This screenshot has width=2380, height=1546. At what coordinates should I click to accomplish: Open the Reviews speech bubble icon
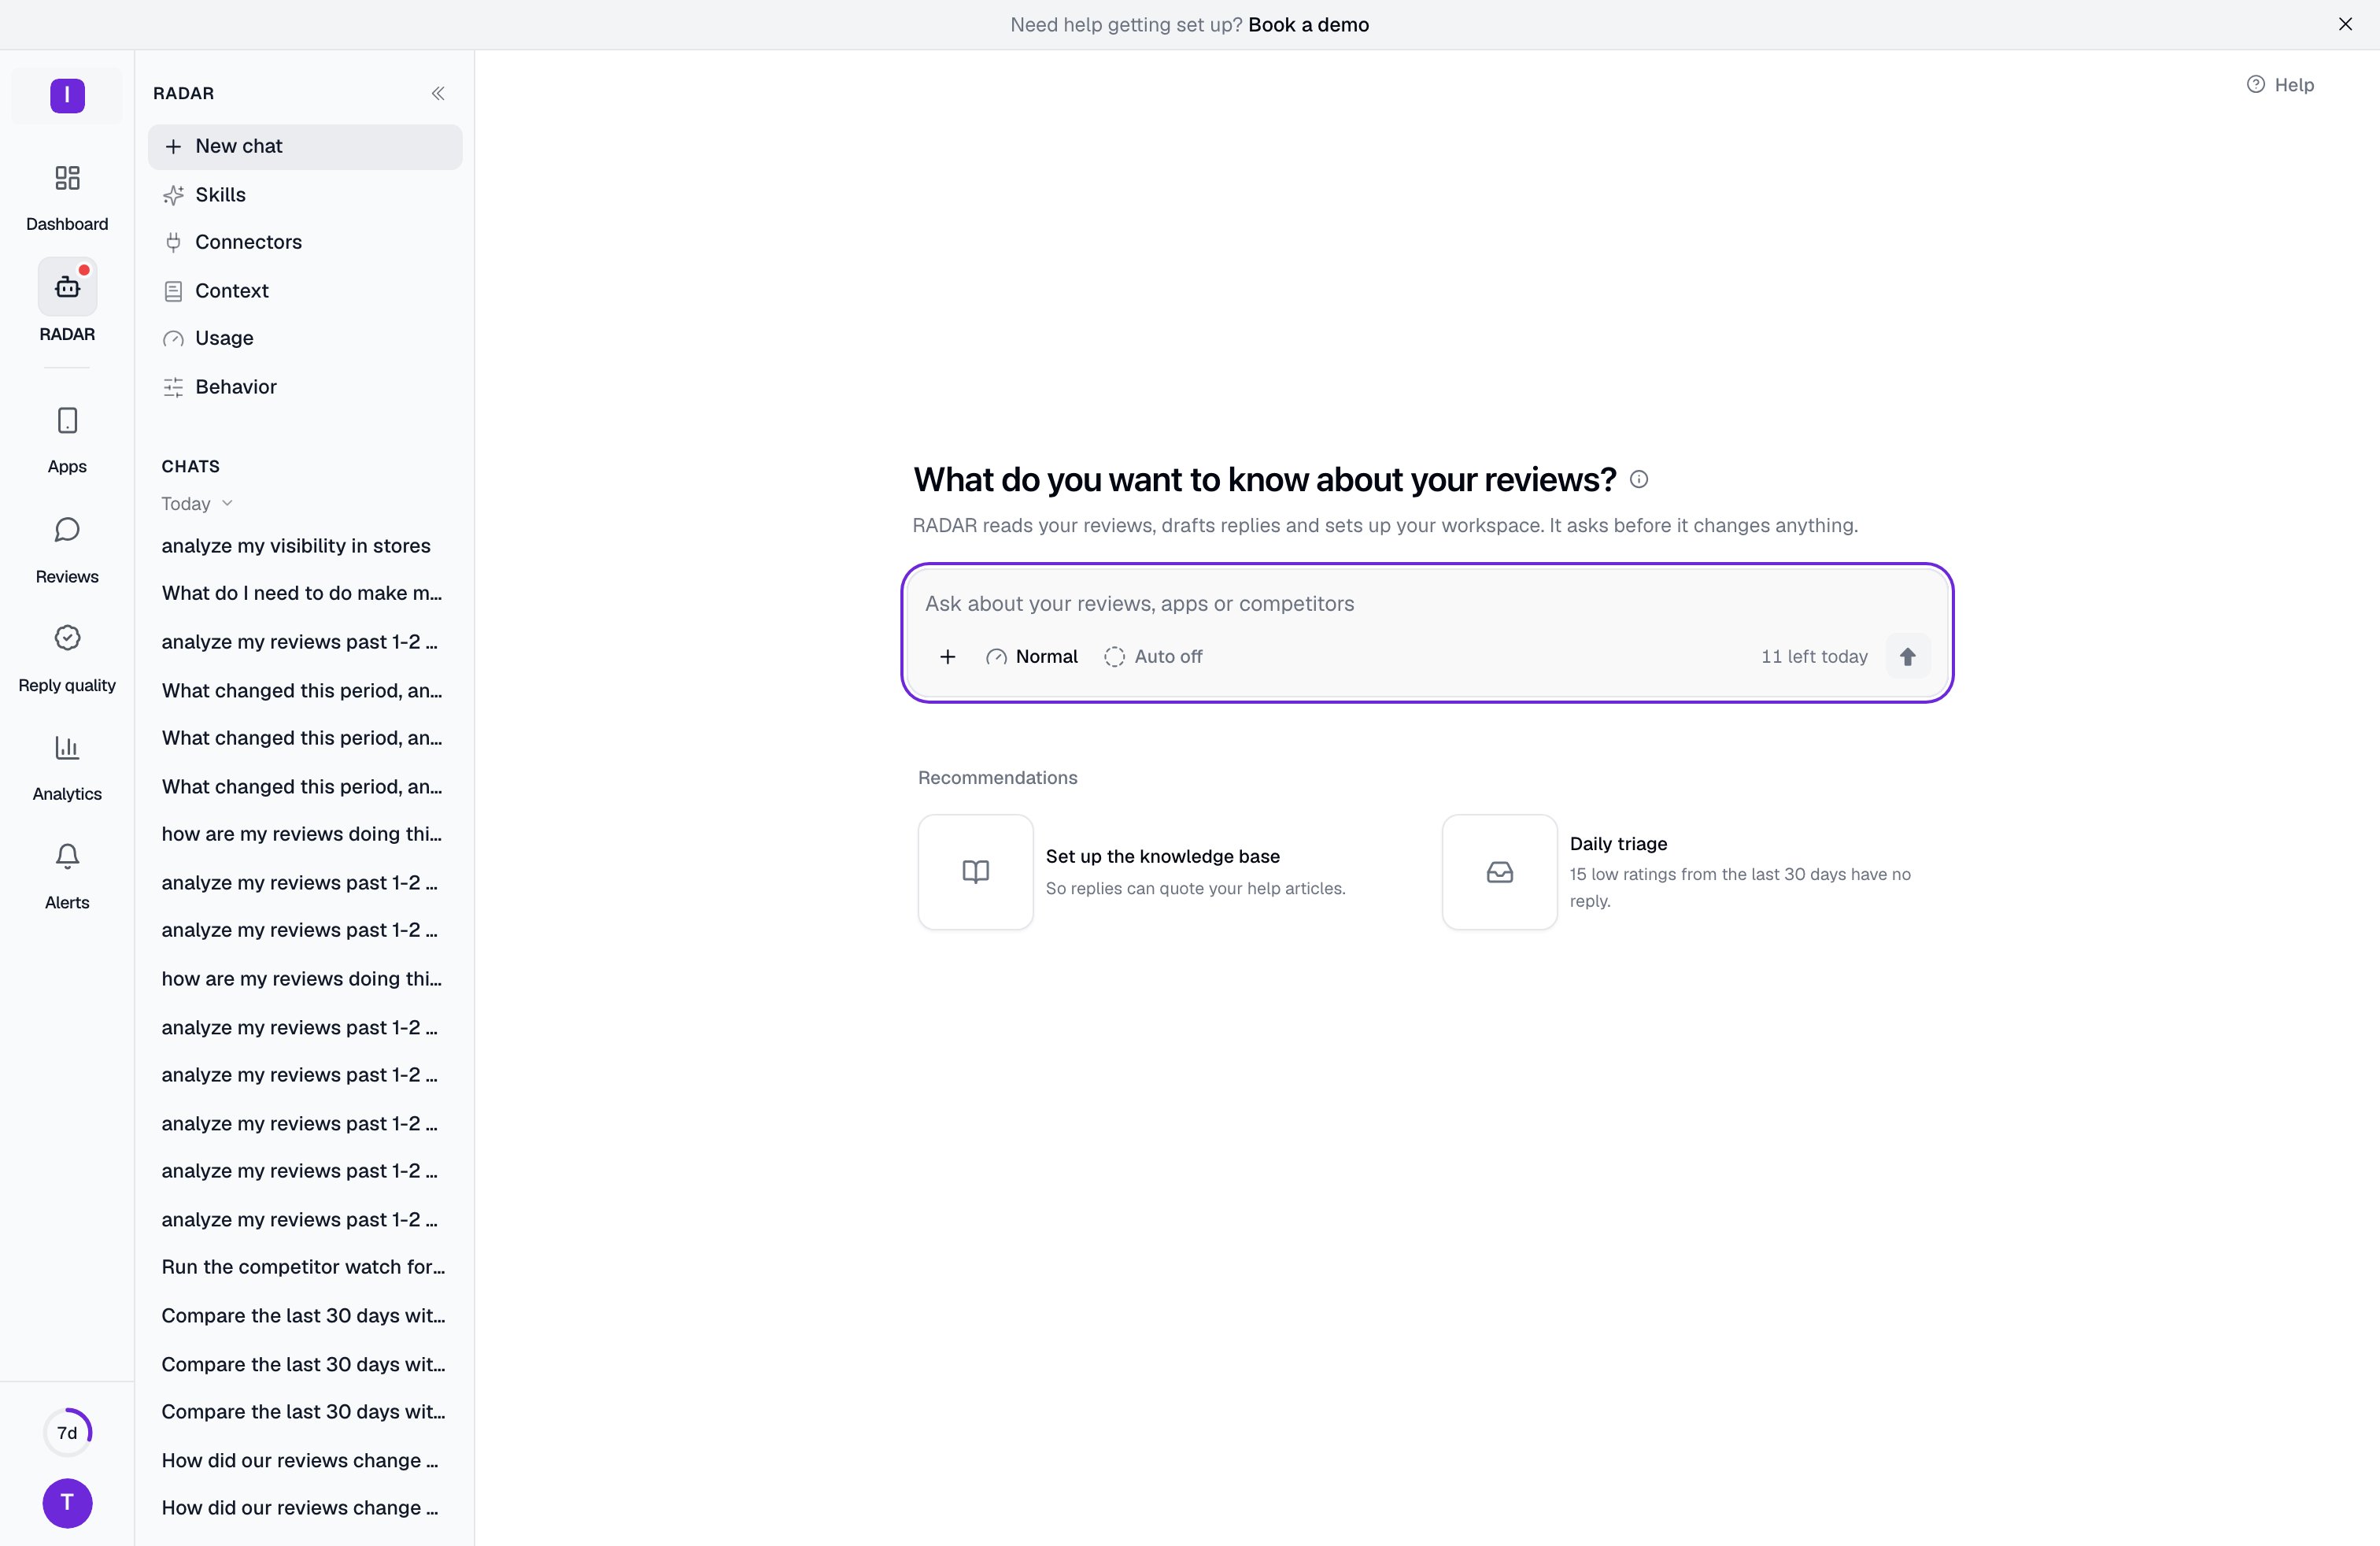[67, 529]
